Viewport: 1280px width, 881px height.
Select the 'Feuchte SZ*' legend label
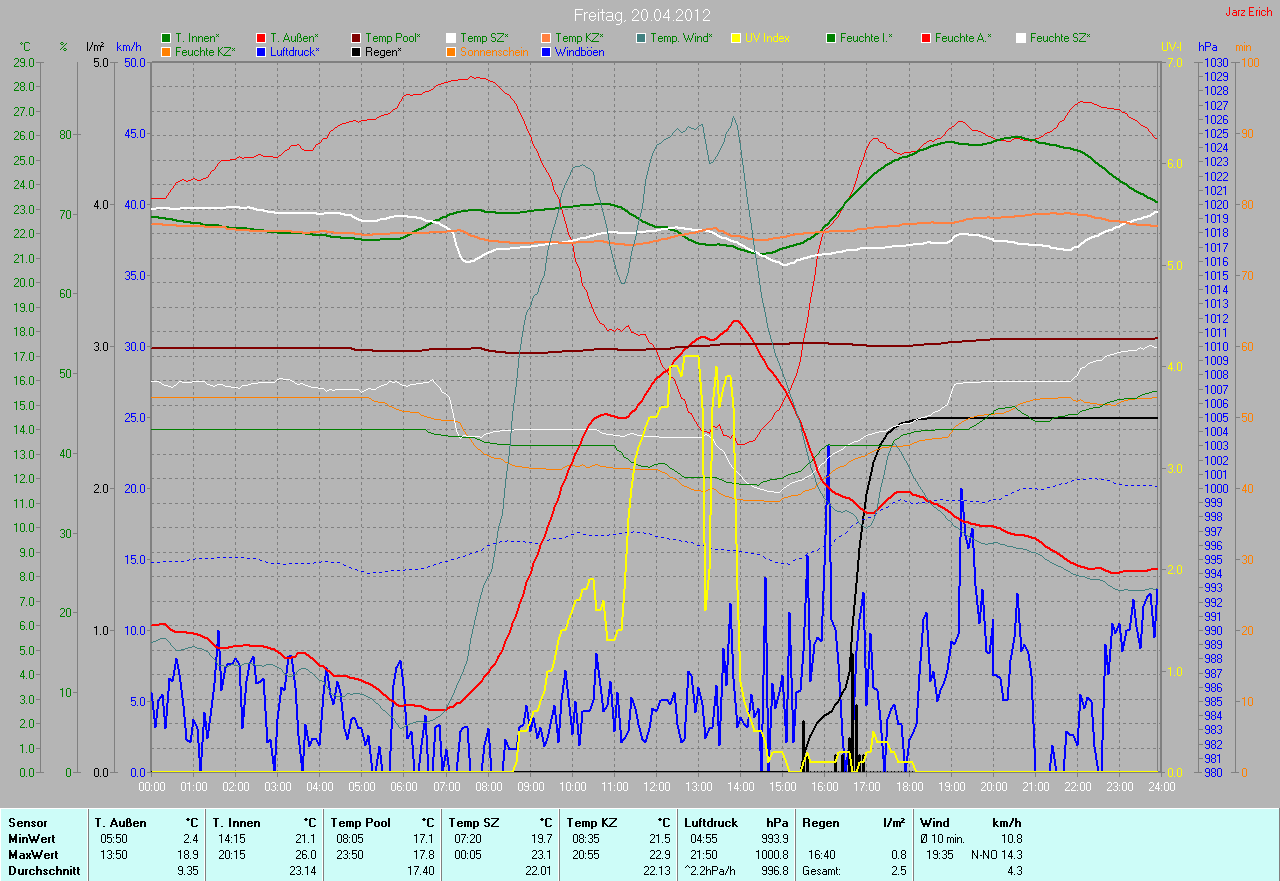(1060, 38)
